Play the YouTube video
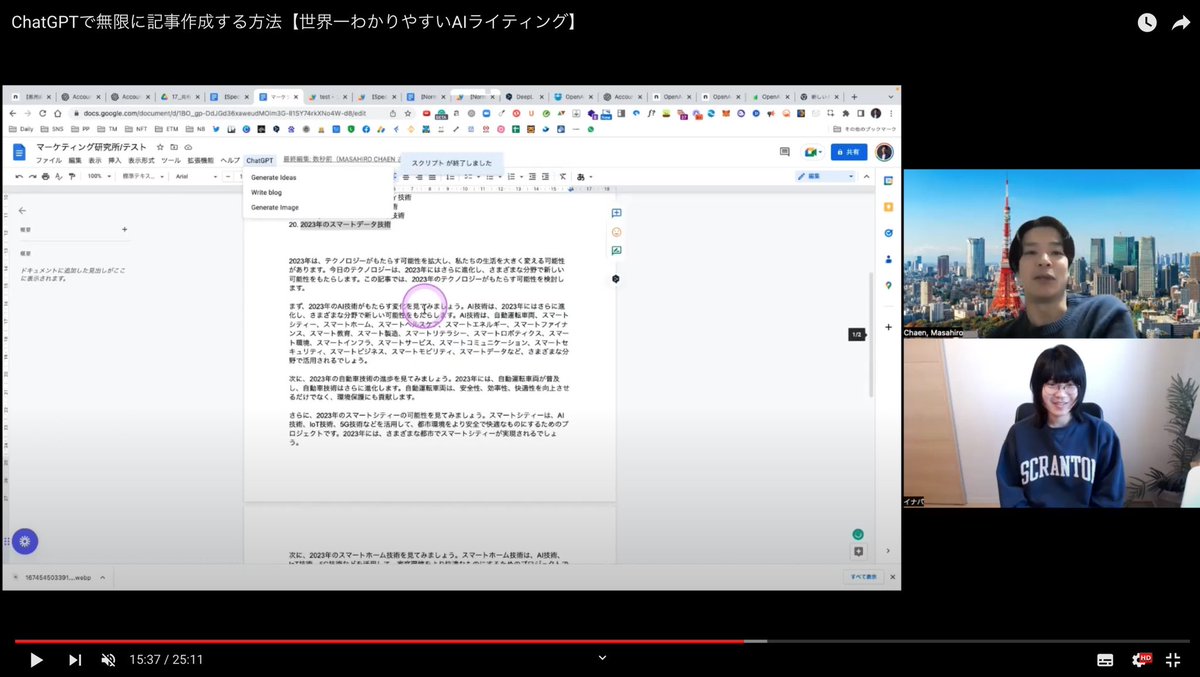Image resolution: width=1200 pixels, height=677 pixels. point(36,659)
